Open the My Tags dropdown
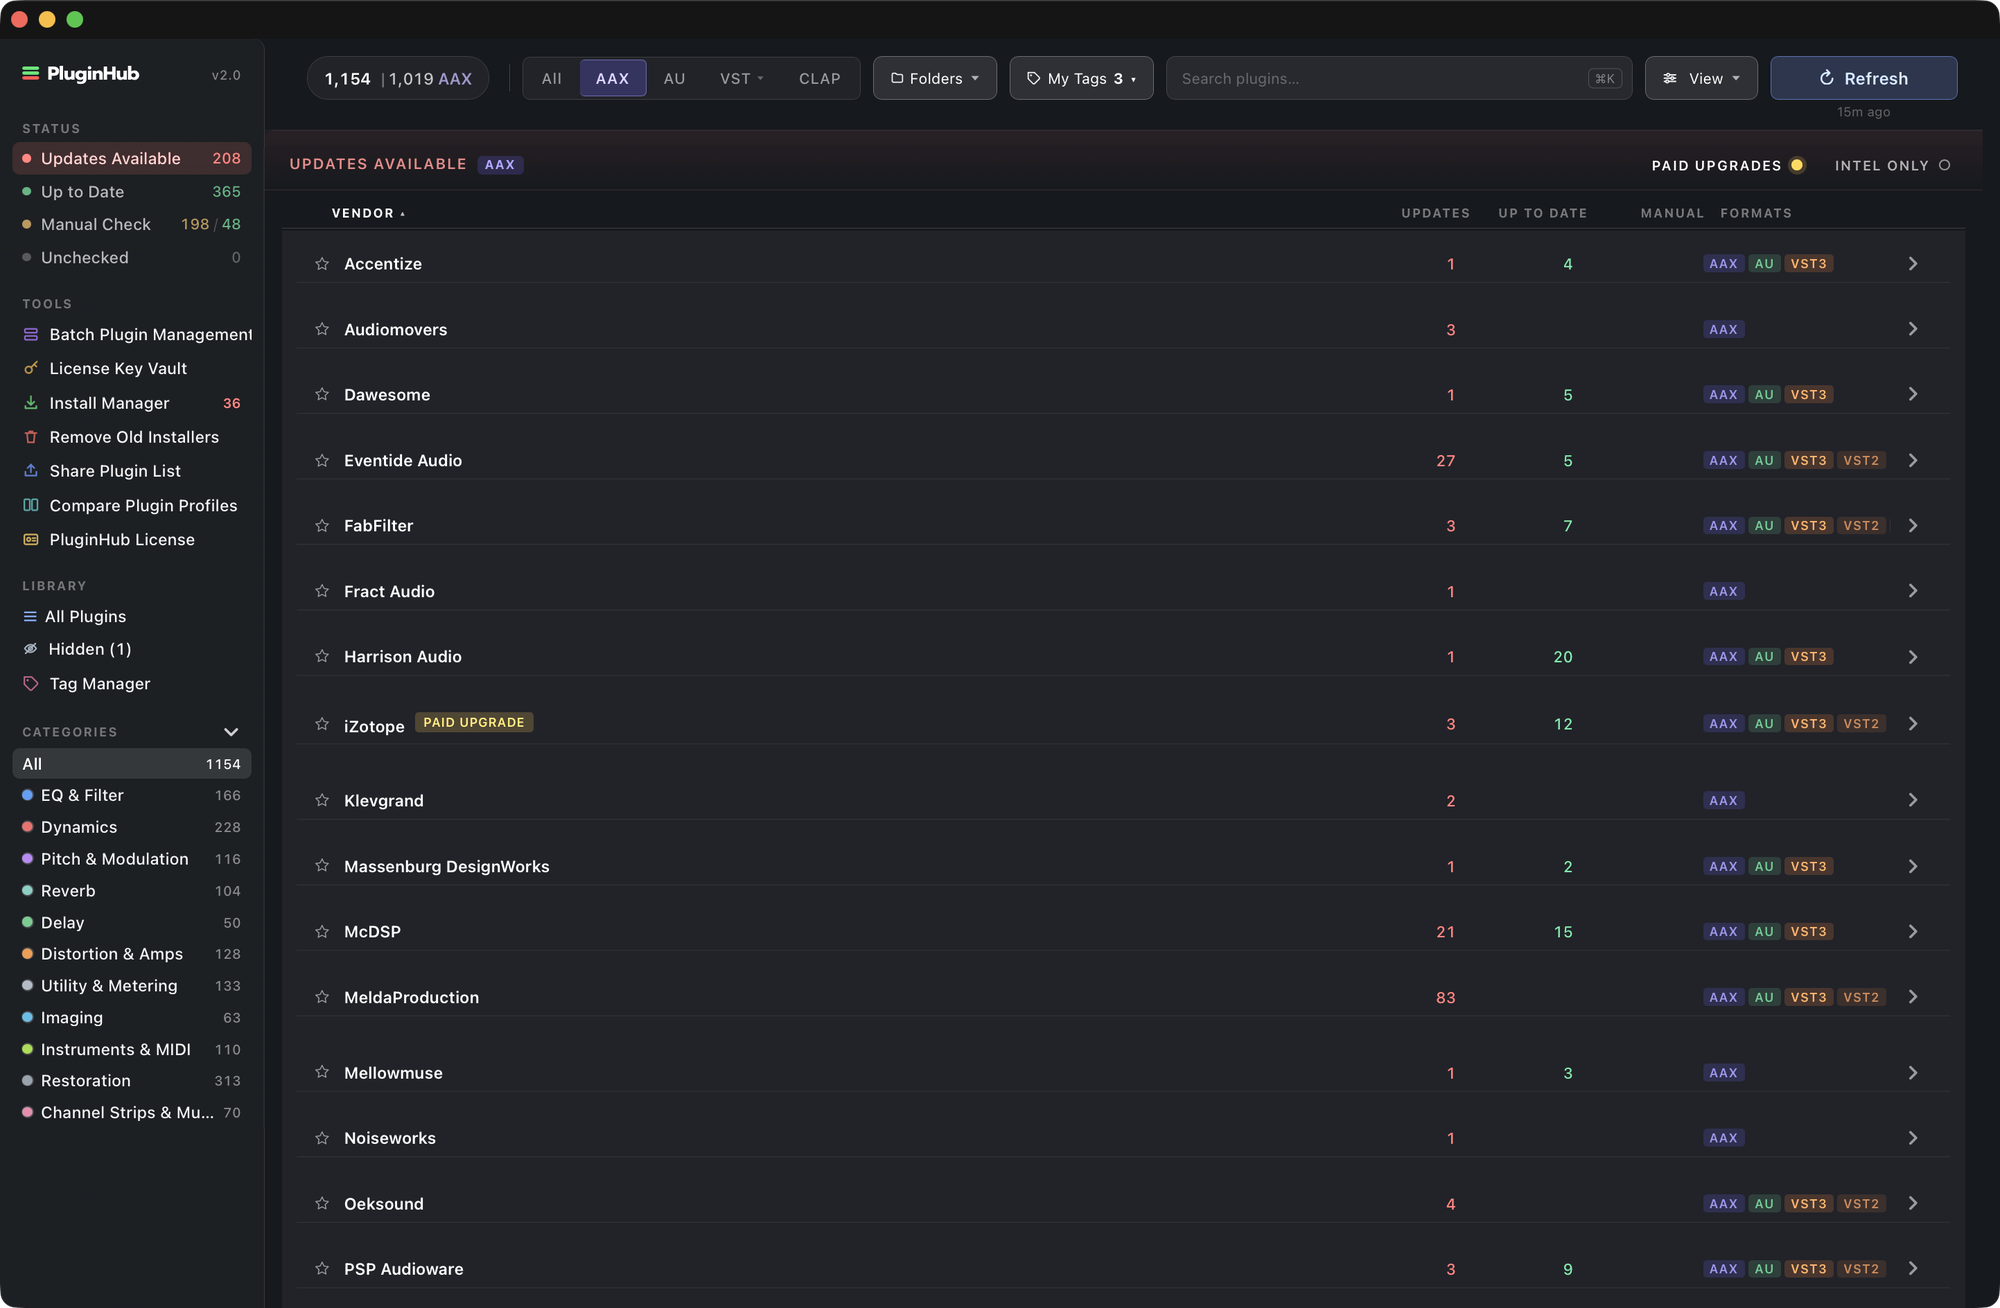Image resolution: width=2000 pixels, height=1308 pixels. (1081, 78)
